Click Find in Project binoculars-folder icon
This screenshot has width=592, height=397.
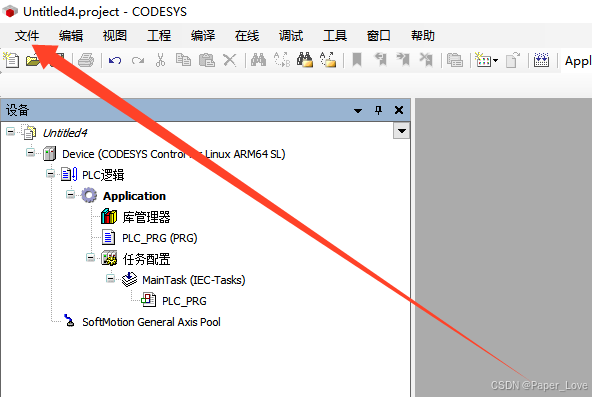click(305, 60)
